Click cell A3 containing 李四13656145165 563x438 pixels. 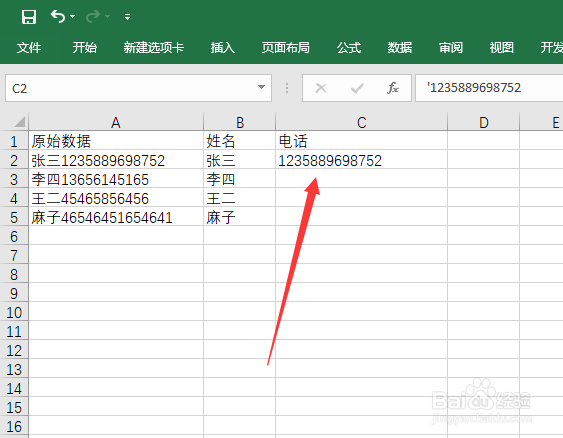pos(116,179)
